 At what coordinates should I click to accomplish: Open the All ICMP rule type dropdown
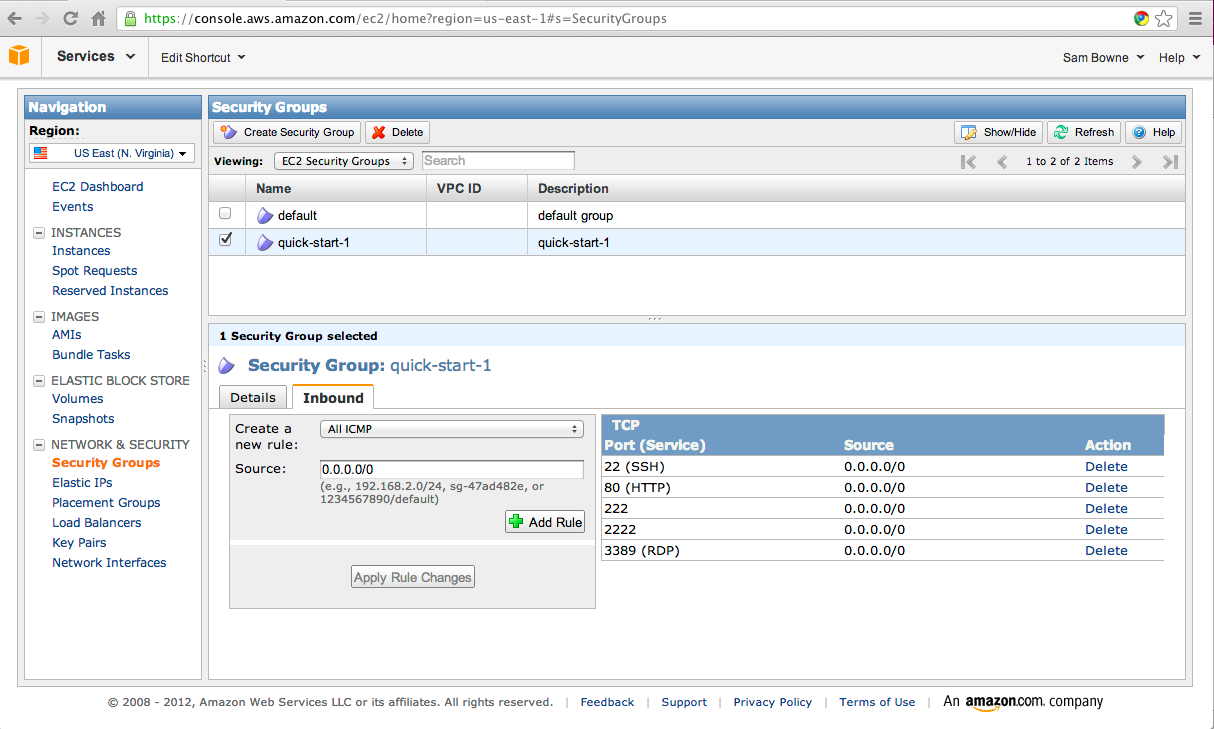point(452,429)
